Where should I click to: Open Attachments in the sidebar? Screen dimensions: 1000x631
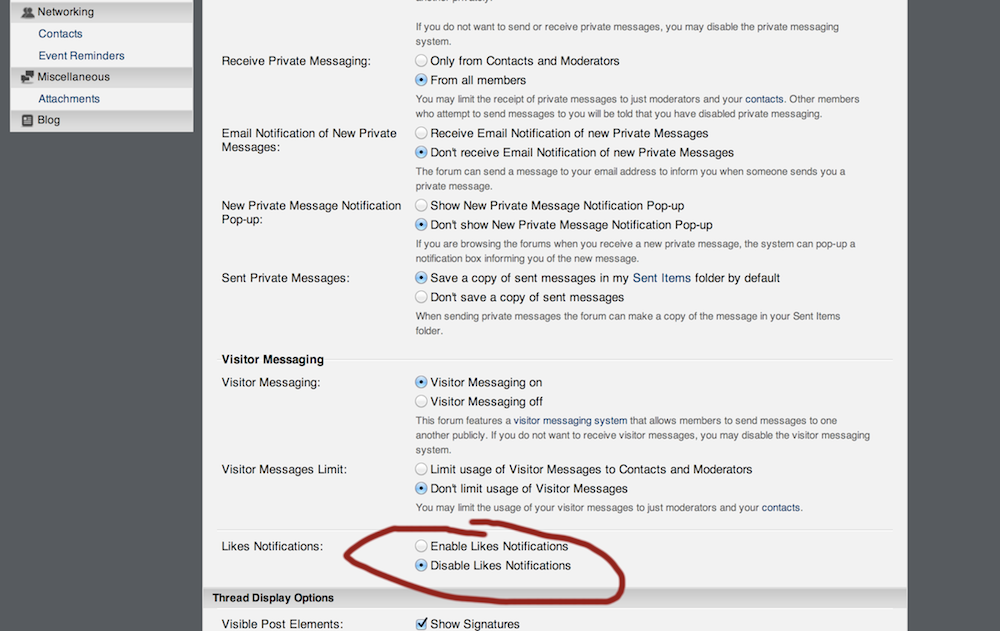coord(69,99)
